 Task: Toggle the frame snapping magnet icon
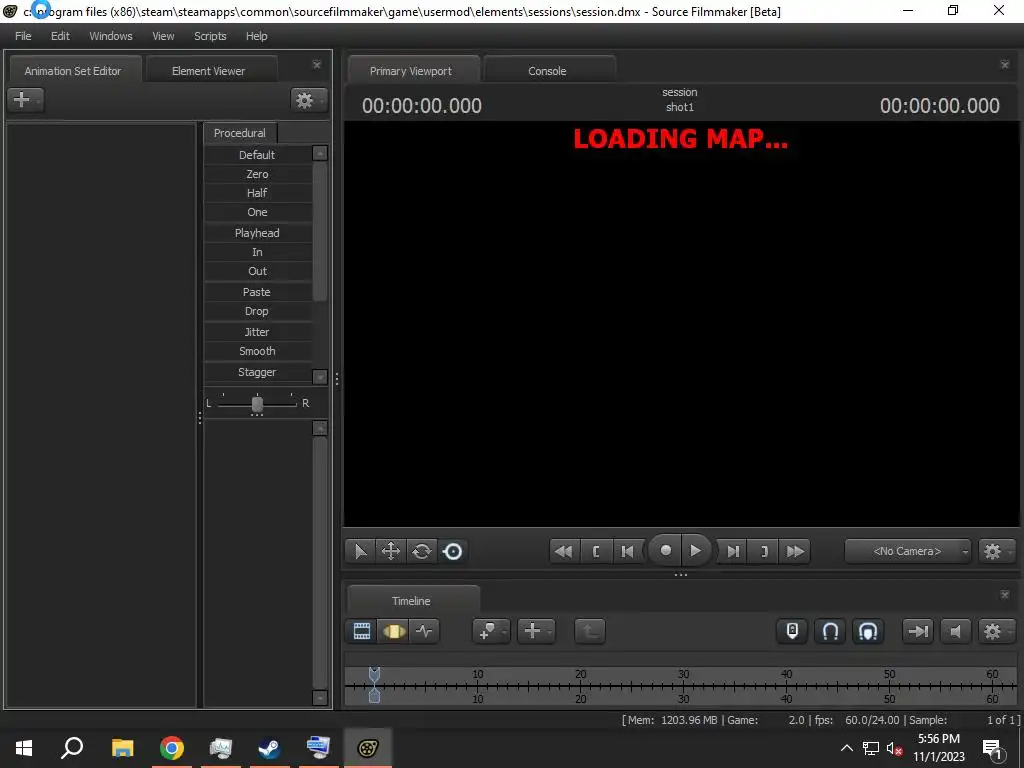[868, 631]
